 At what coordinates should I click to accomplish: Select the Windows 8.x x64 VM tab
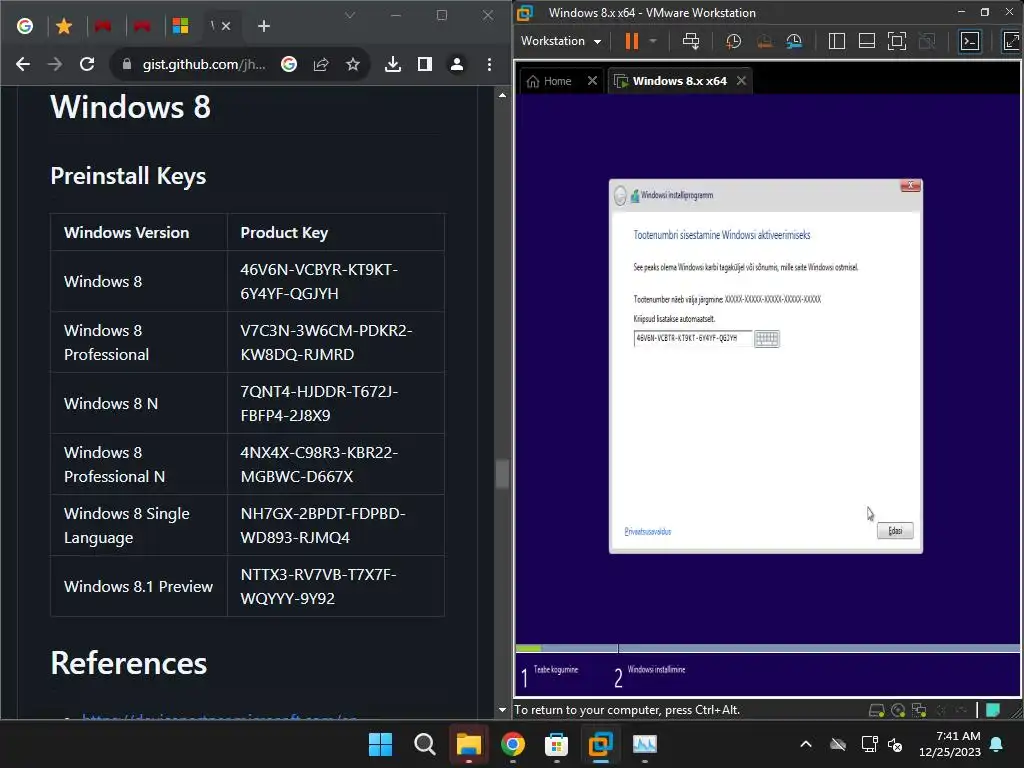[x=671, y=81]
